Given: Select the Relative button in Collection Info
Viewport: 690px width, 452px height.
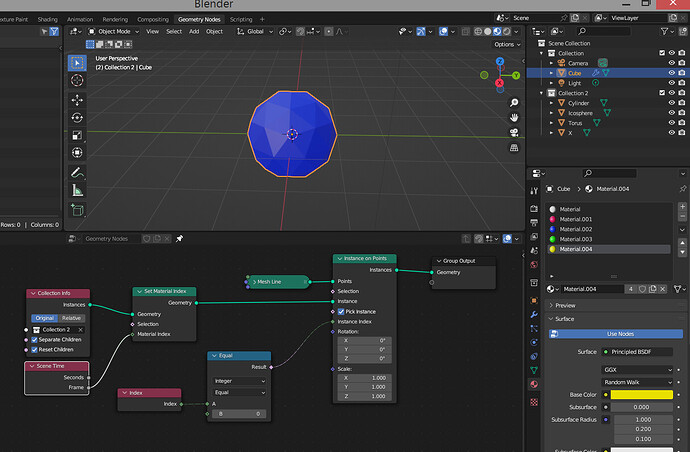Looking at the screenshot, I should click(x=71, y=318).
